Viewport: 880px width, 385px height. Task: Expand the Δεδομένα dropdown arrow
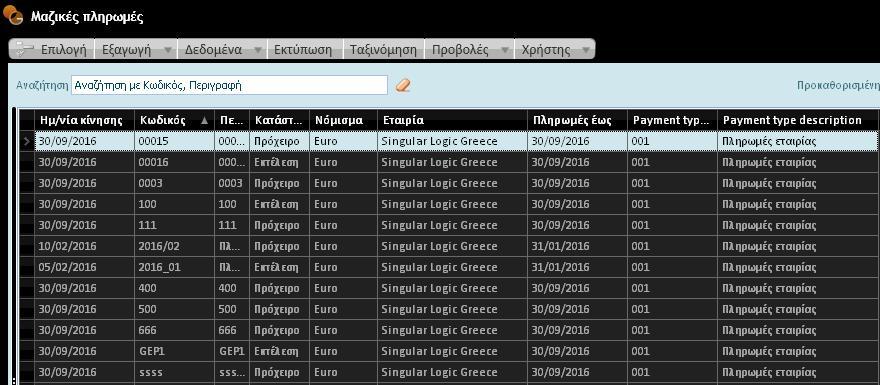pyautogui.click(x=257, y=50)
